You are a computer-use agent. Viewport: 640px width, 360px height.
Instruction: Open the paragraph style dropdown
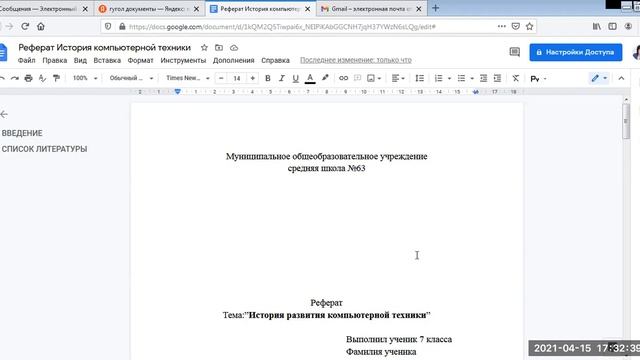tap(131, 78)
